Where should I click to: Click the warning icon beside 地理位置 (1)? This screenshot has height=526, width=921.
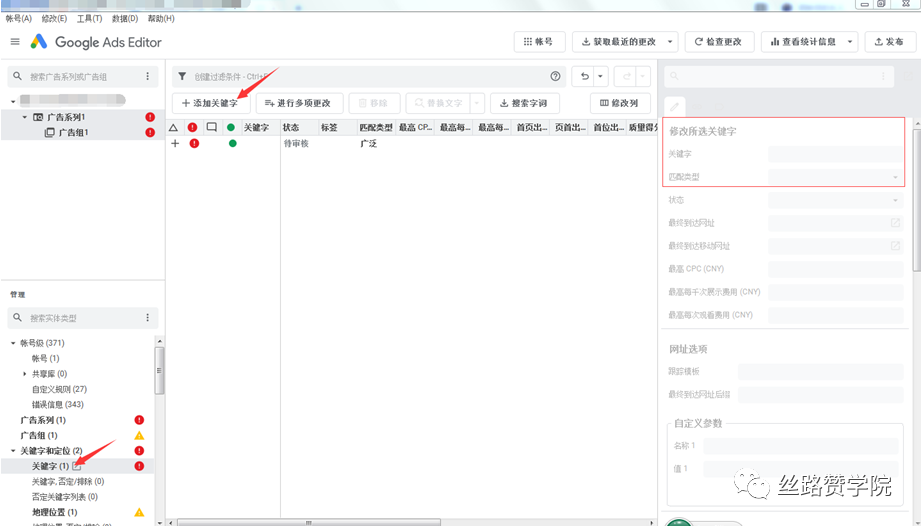(x=139, y=512)
